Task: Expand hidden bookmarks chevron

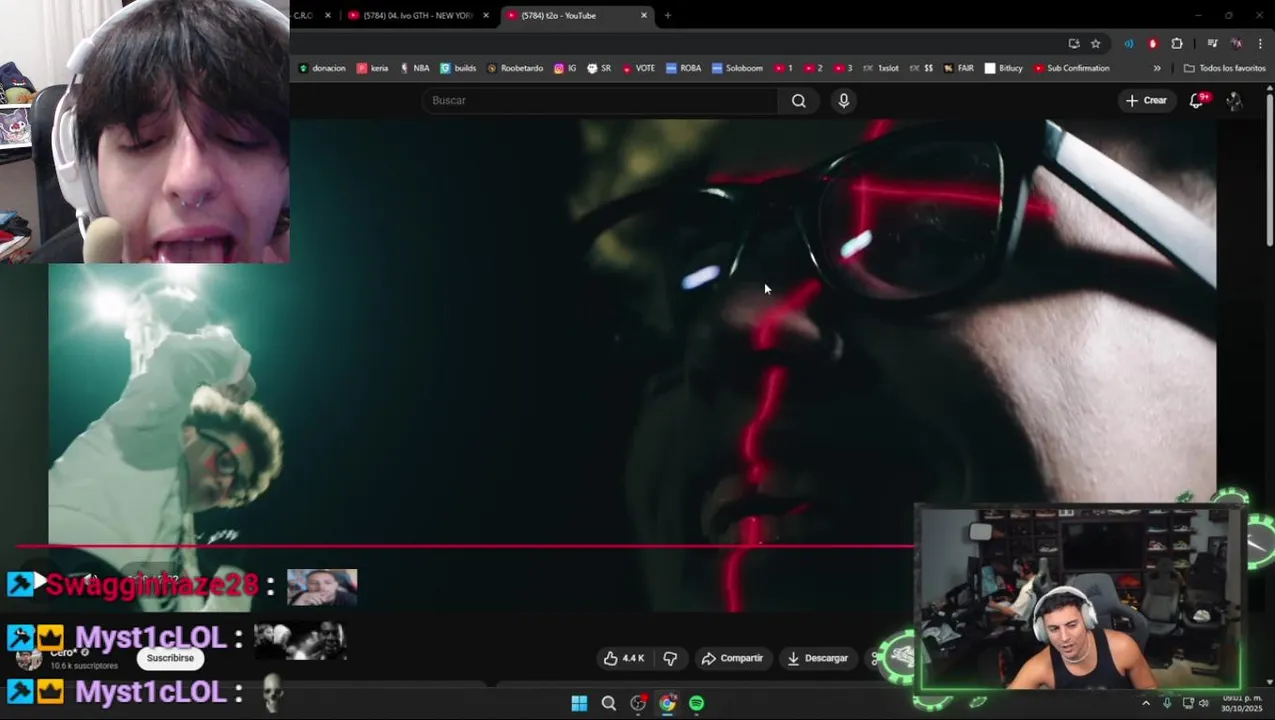Action: point(1157,68)
